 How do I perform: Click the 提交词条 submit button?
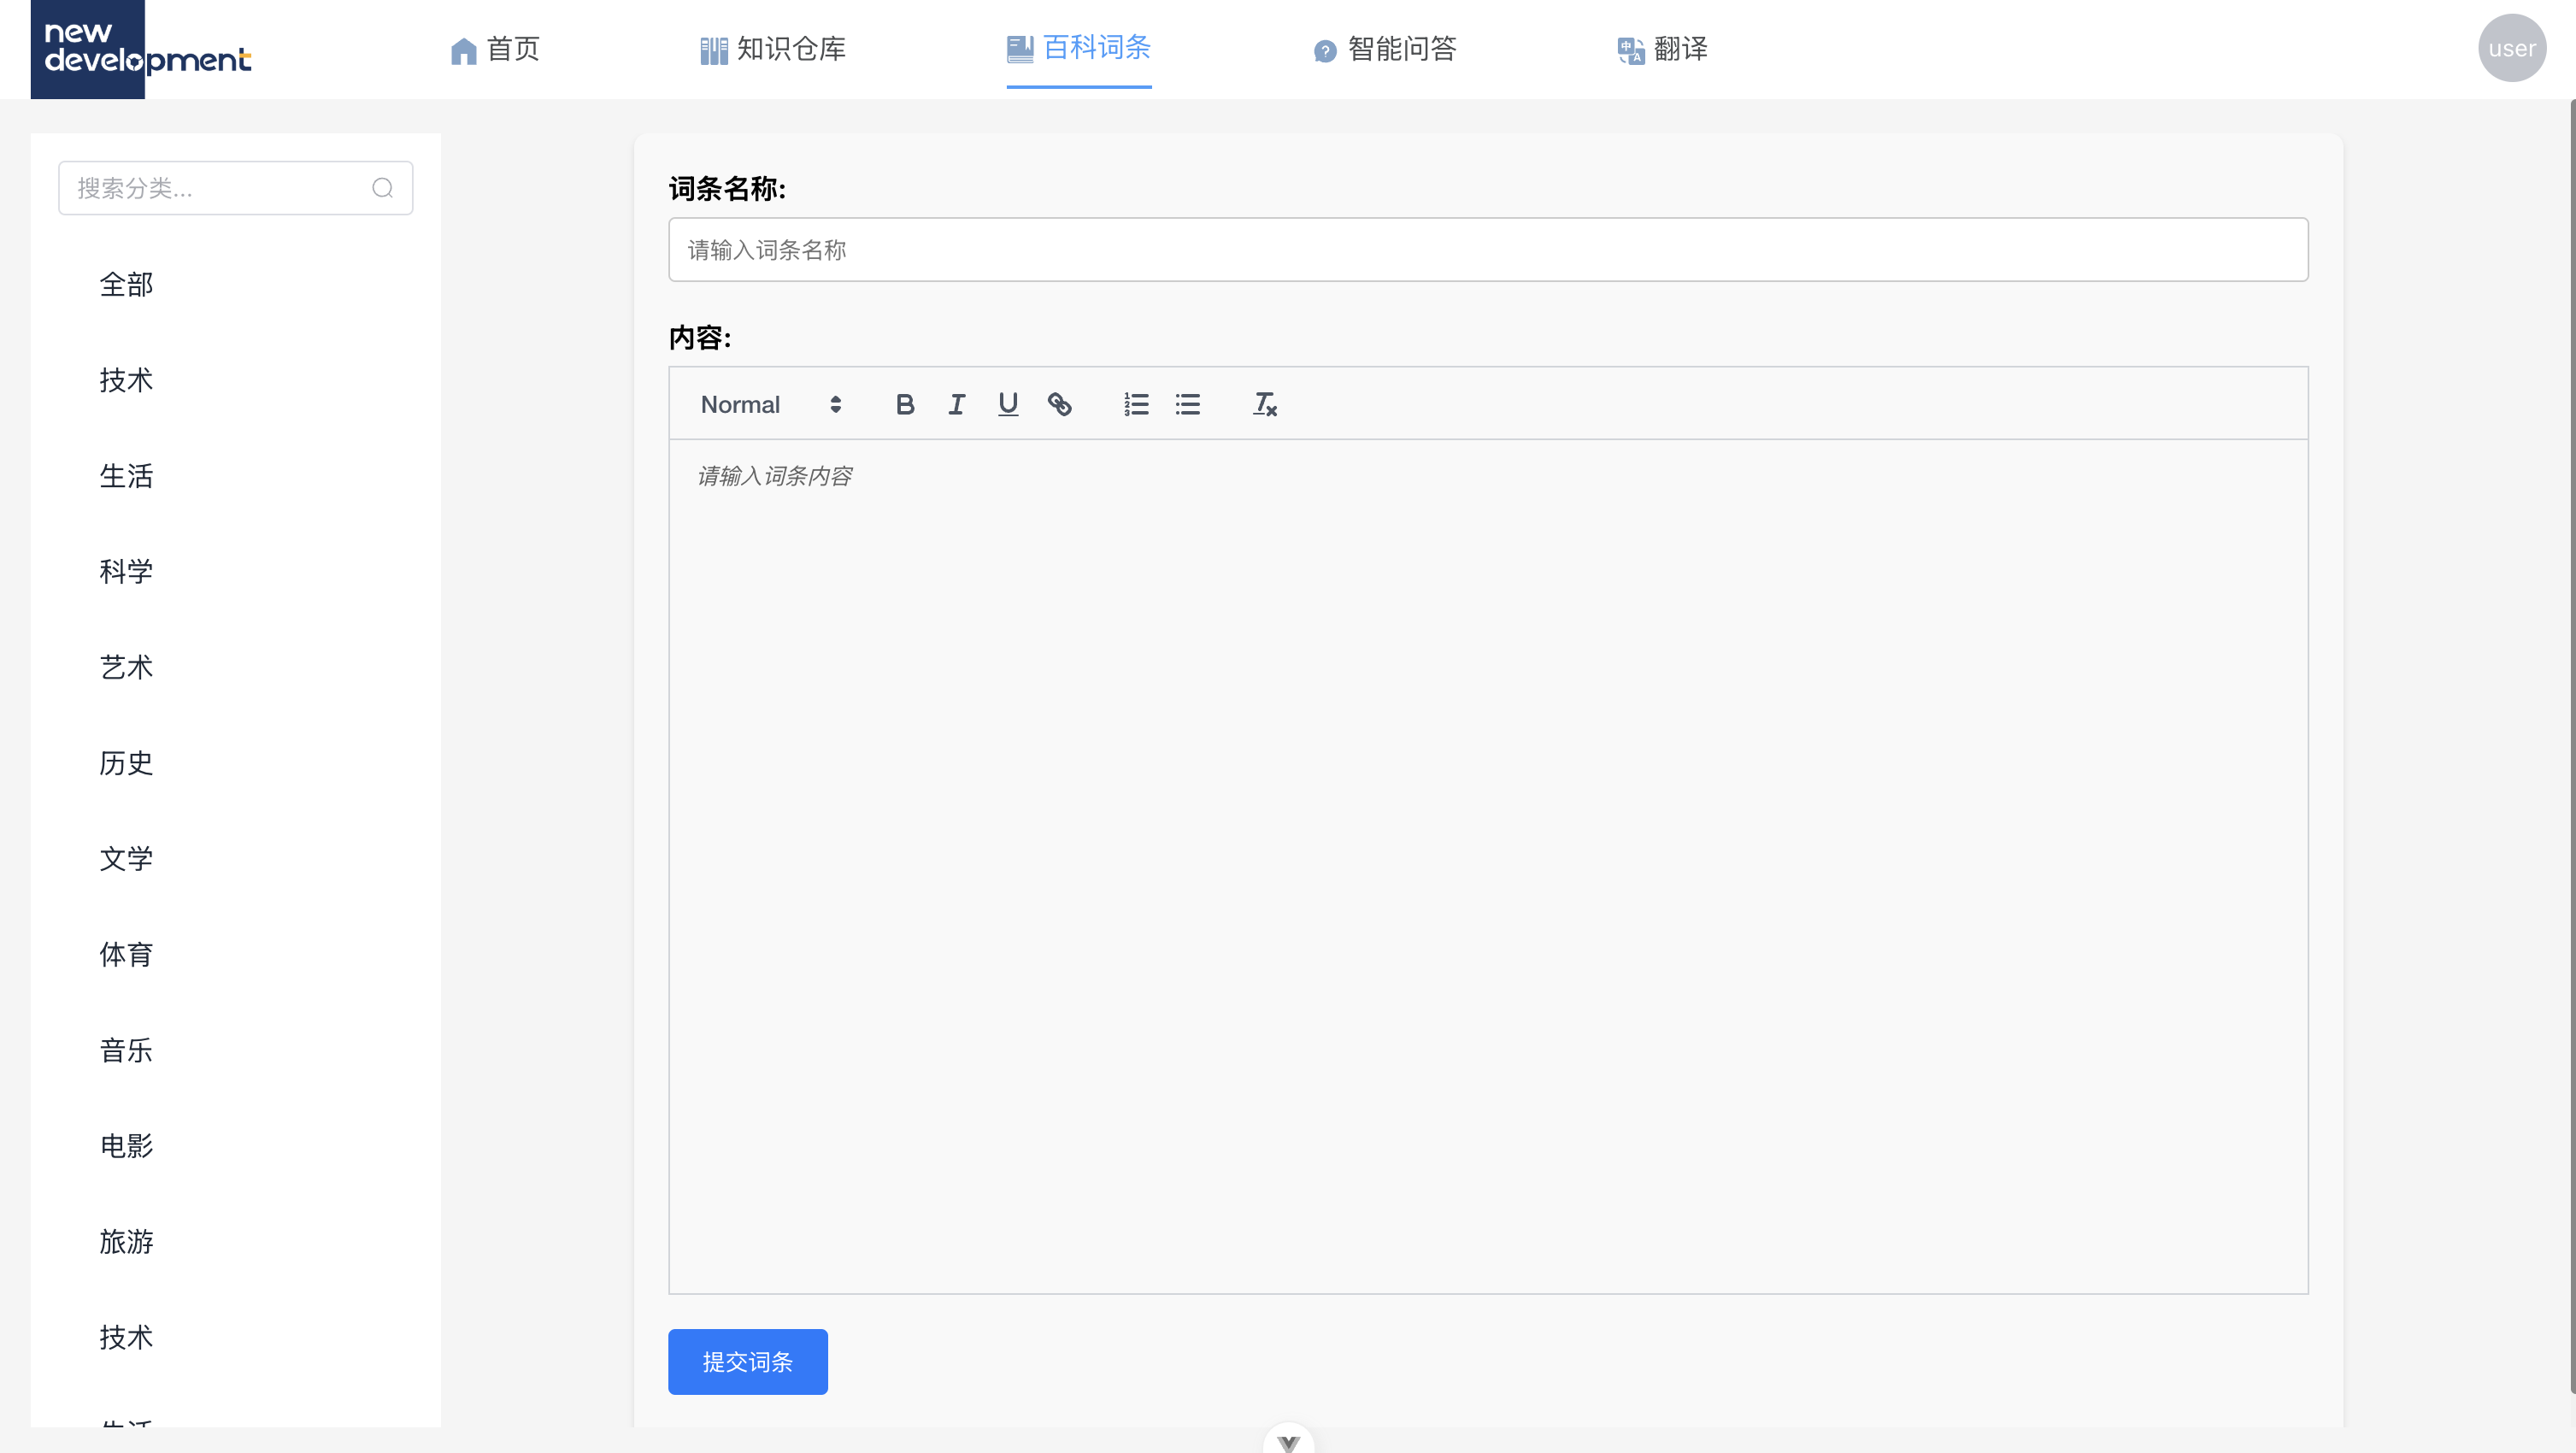[747, 1361]
